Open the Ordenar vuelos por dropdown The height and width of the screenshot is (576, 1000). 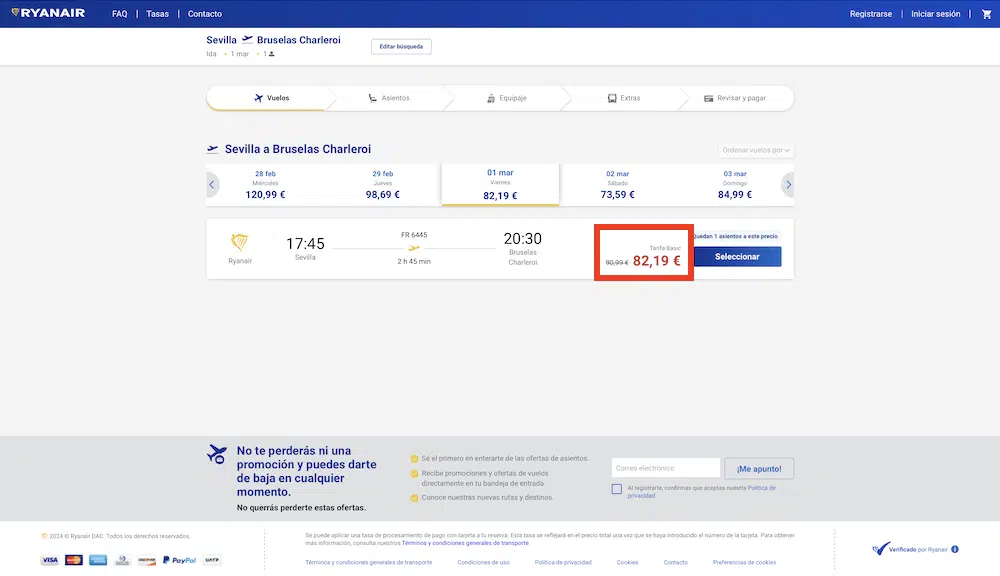[756, 150]
